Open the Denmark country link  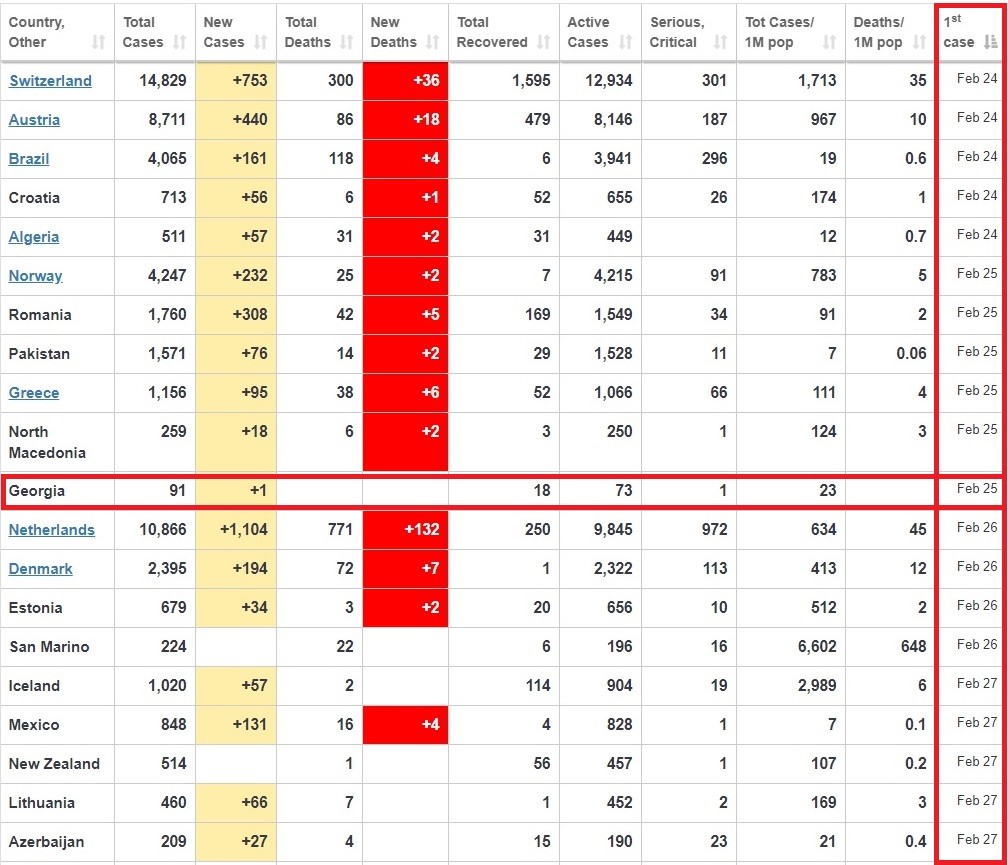click(x=40, y=569)
